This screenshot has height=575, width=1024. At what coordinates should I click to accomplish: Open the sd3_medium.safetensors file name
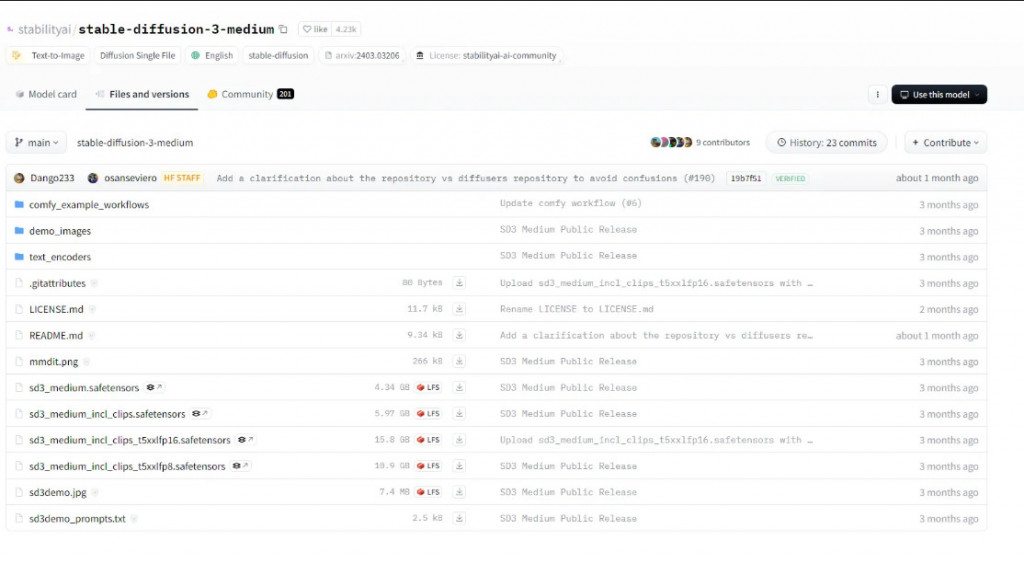[84, 387]
